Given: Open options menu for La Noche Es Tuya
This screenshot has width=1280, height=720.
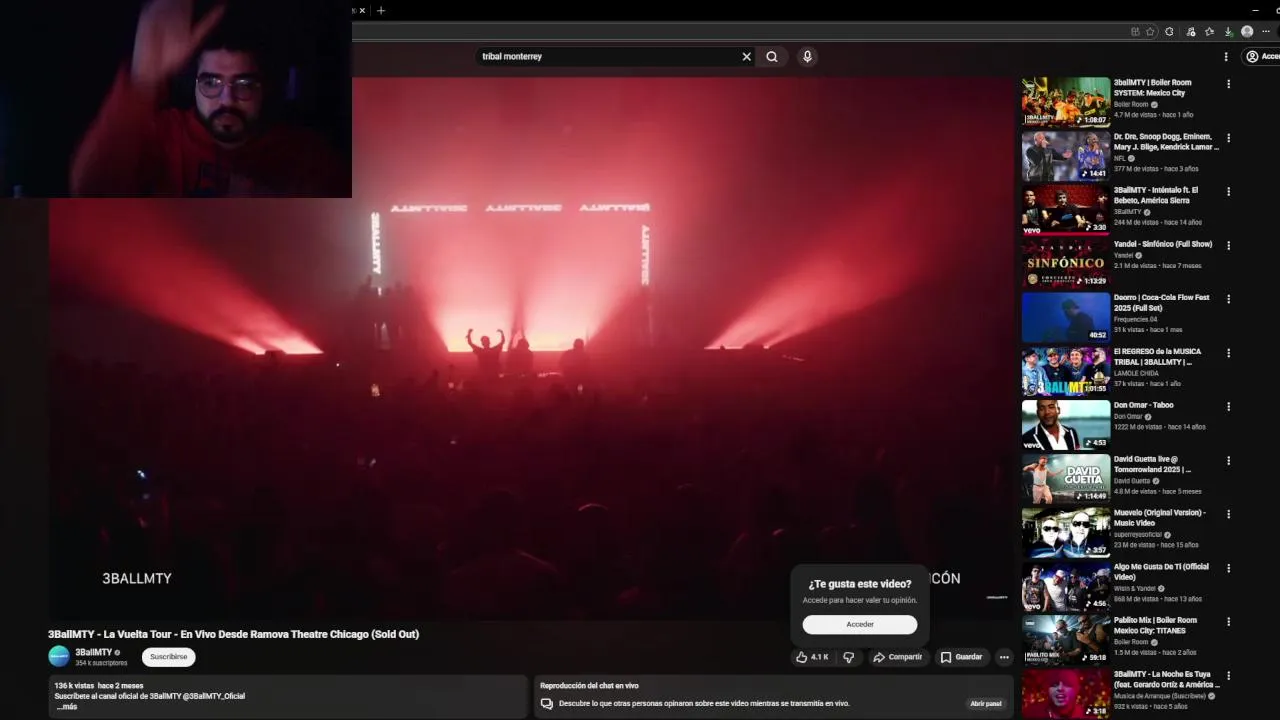Looking at the screenshot, I should (1228, 676).
